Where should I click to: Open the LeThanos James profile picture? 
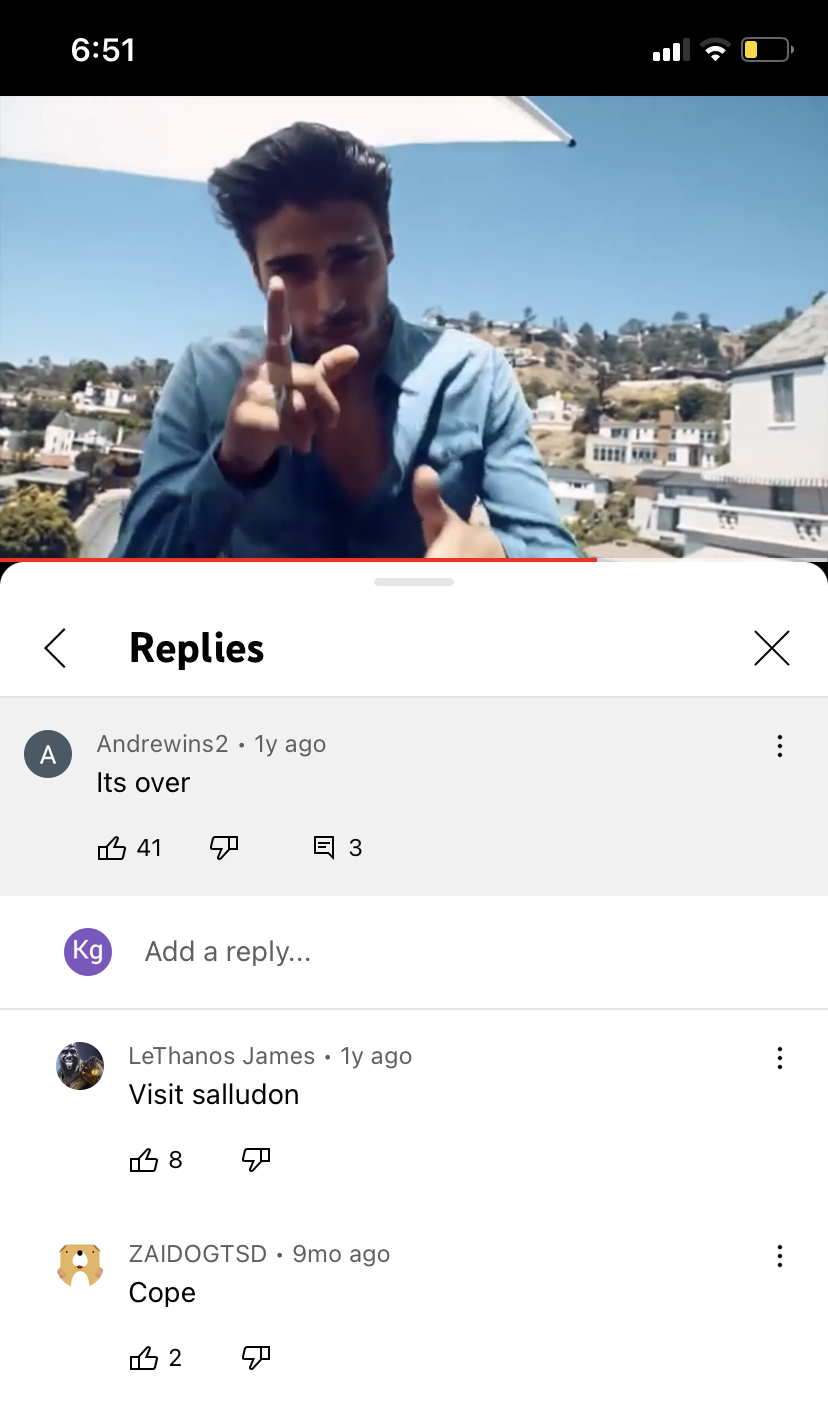pos(80,1066)
